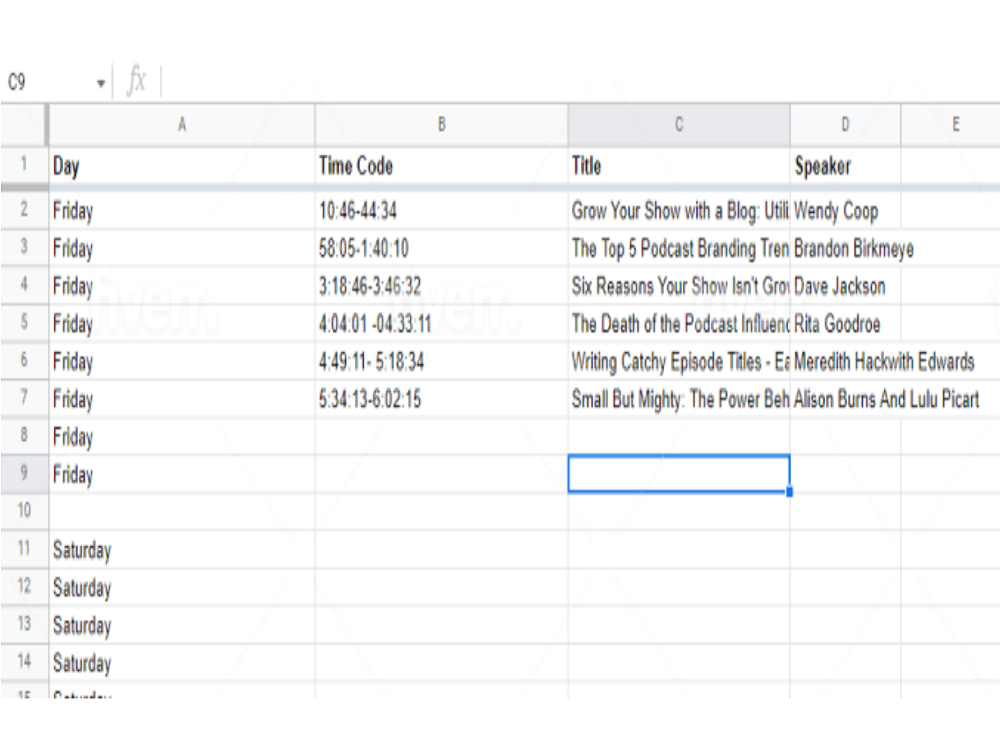
Task: Select the Dave Jackson speaker cell
Action: click(845, 286)
